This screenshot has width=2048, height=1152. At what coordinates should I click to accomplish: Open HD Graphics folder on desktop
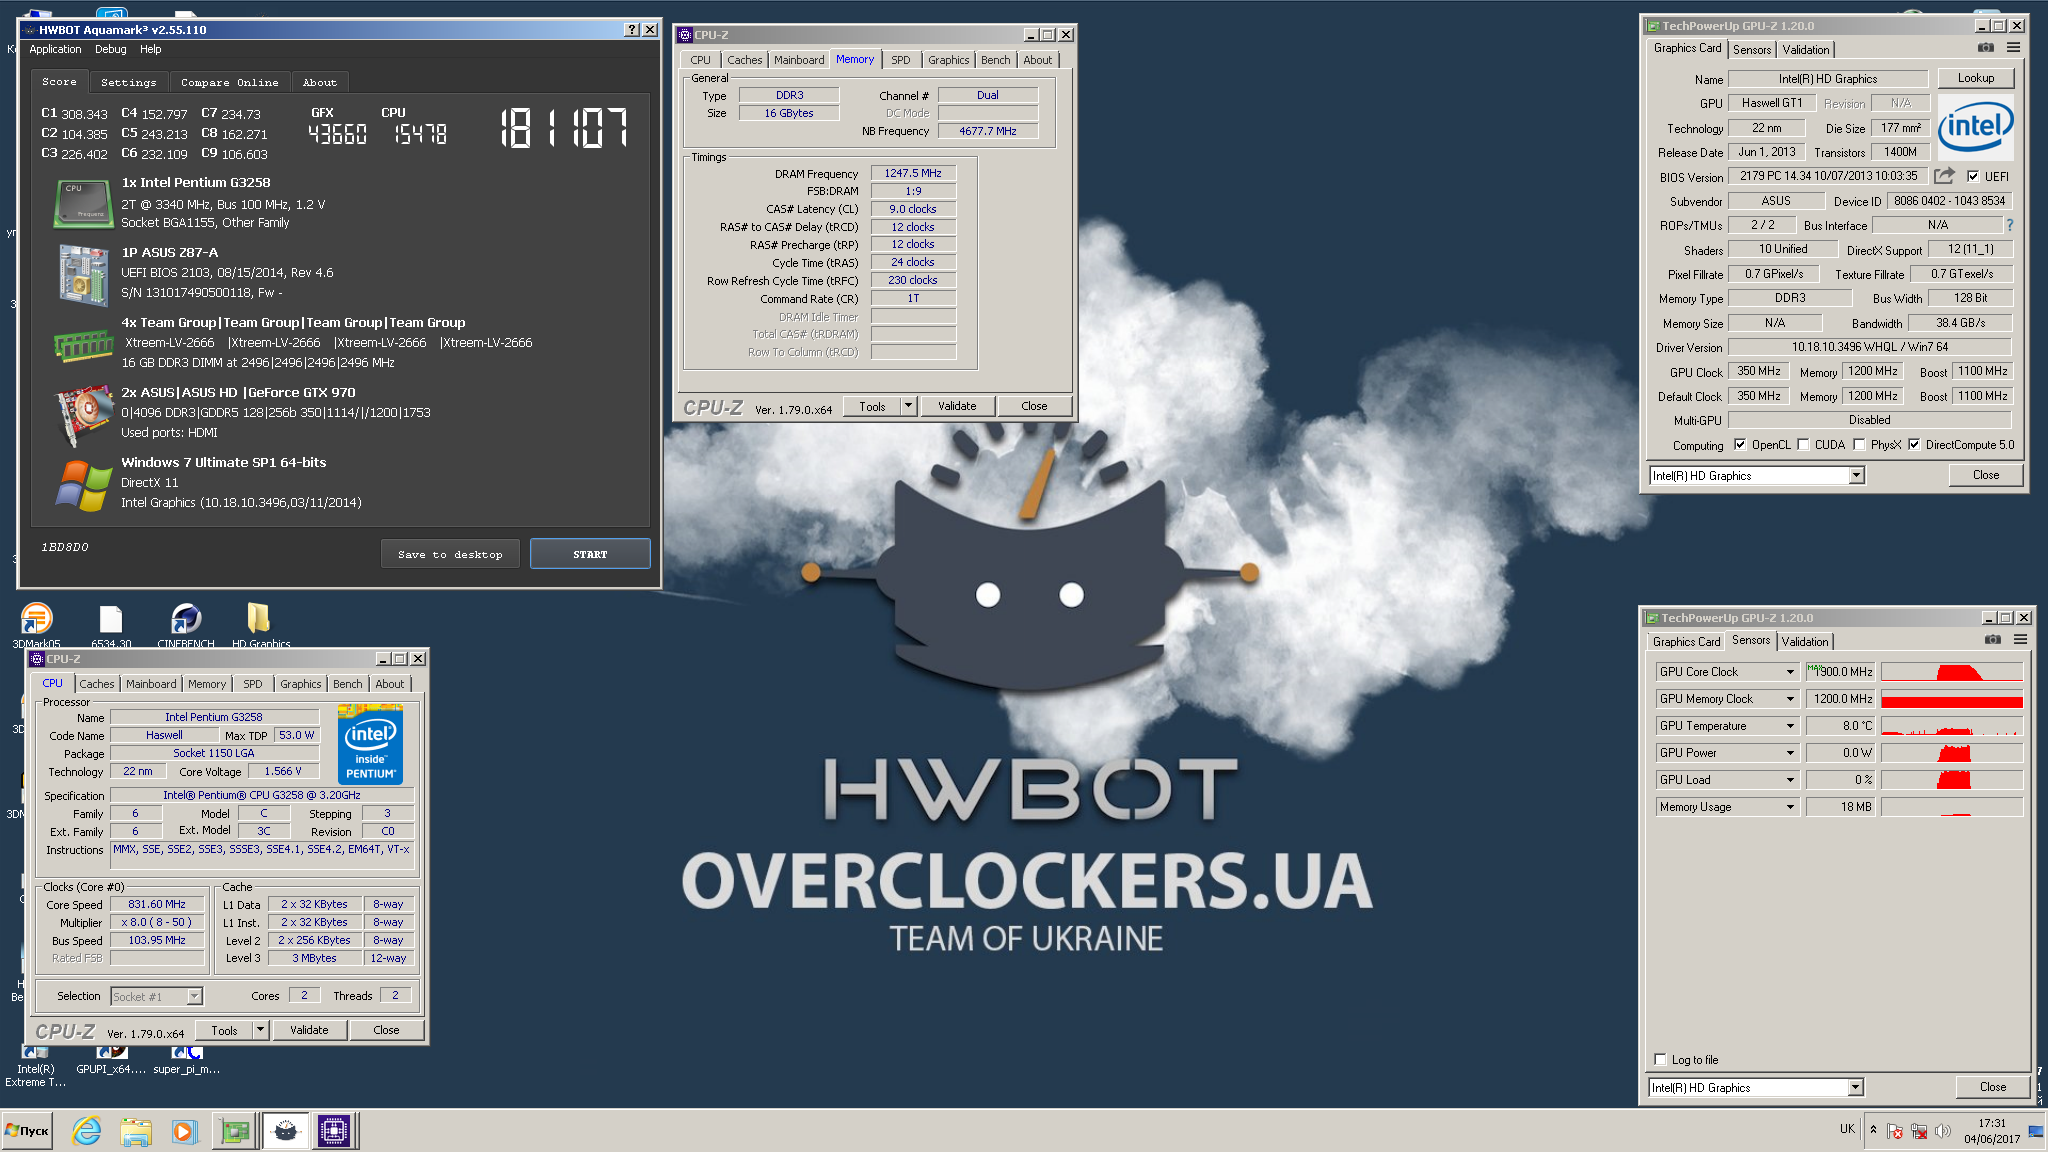[260, 626]
